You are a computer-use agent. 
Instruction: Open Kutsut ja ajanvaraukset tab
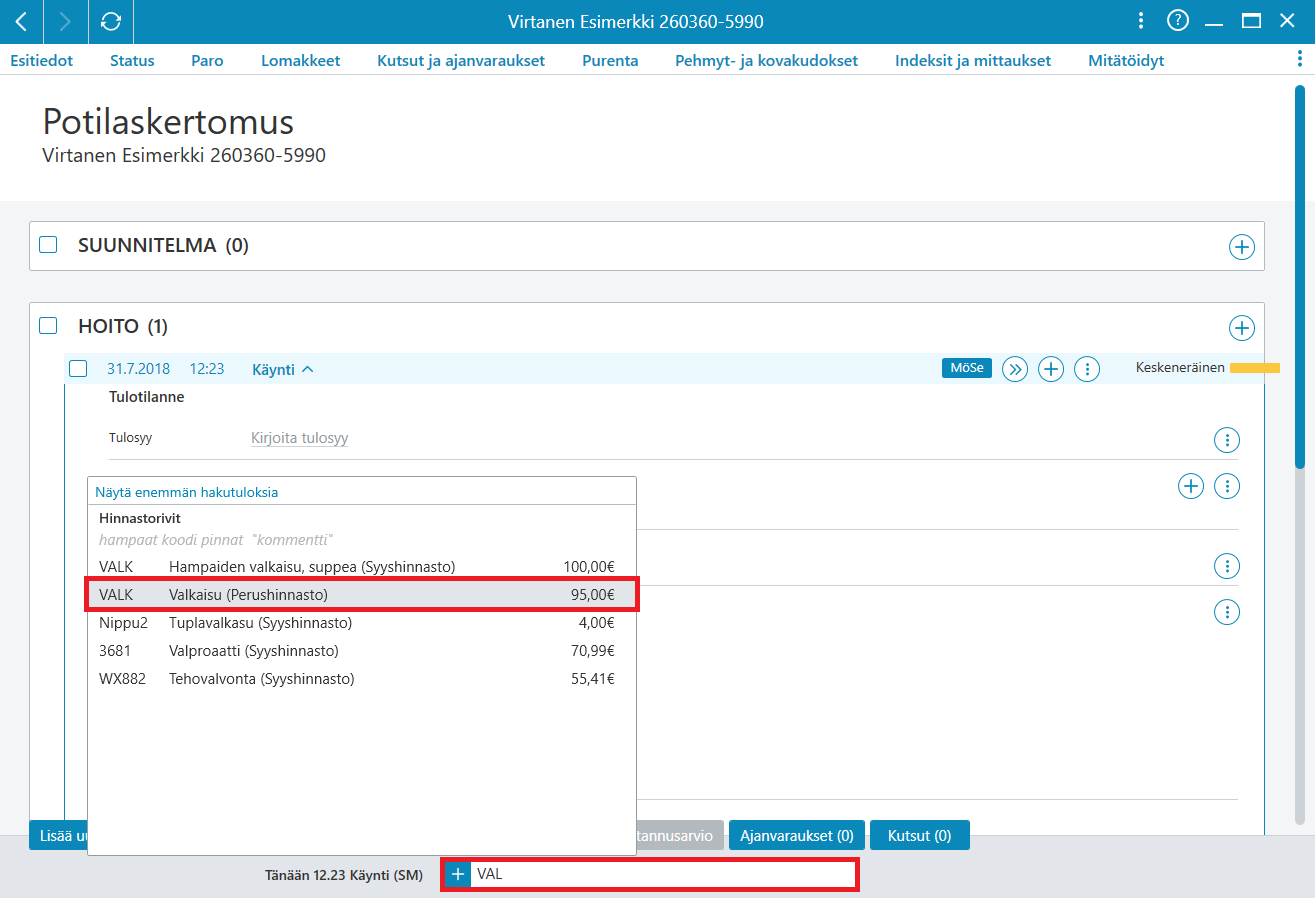click(x=461, y=60)
